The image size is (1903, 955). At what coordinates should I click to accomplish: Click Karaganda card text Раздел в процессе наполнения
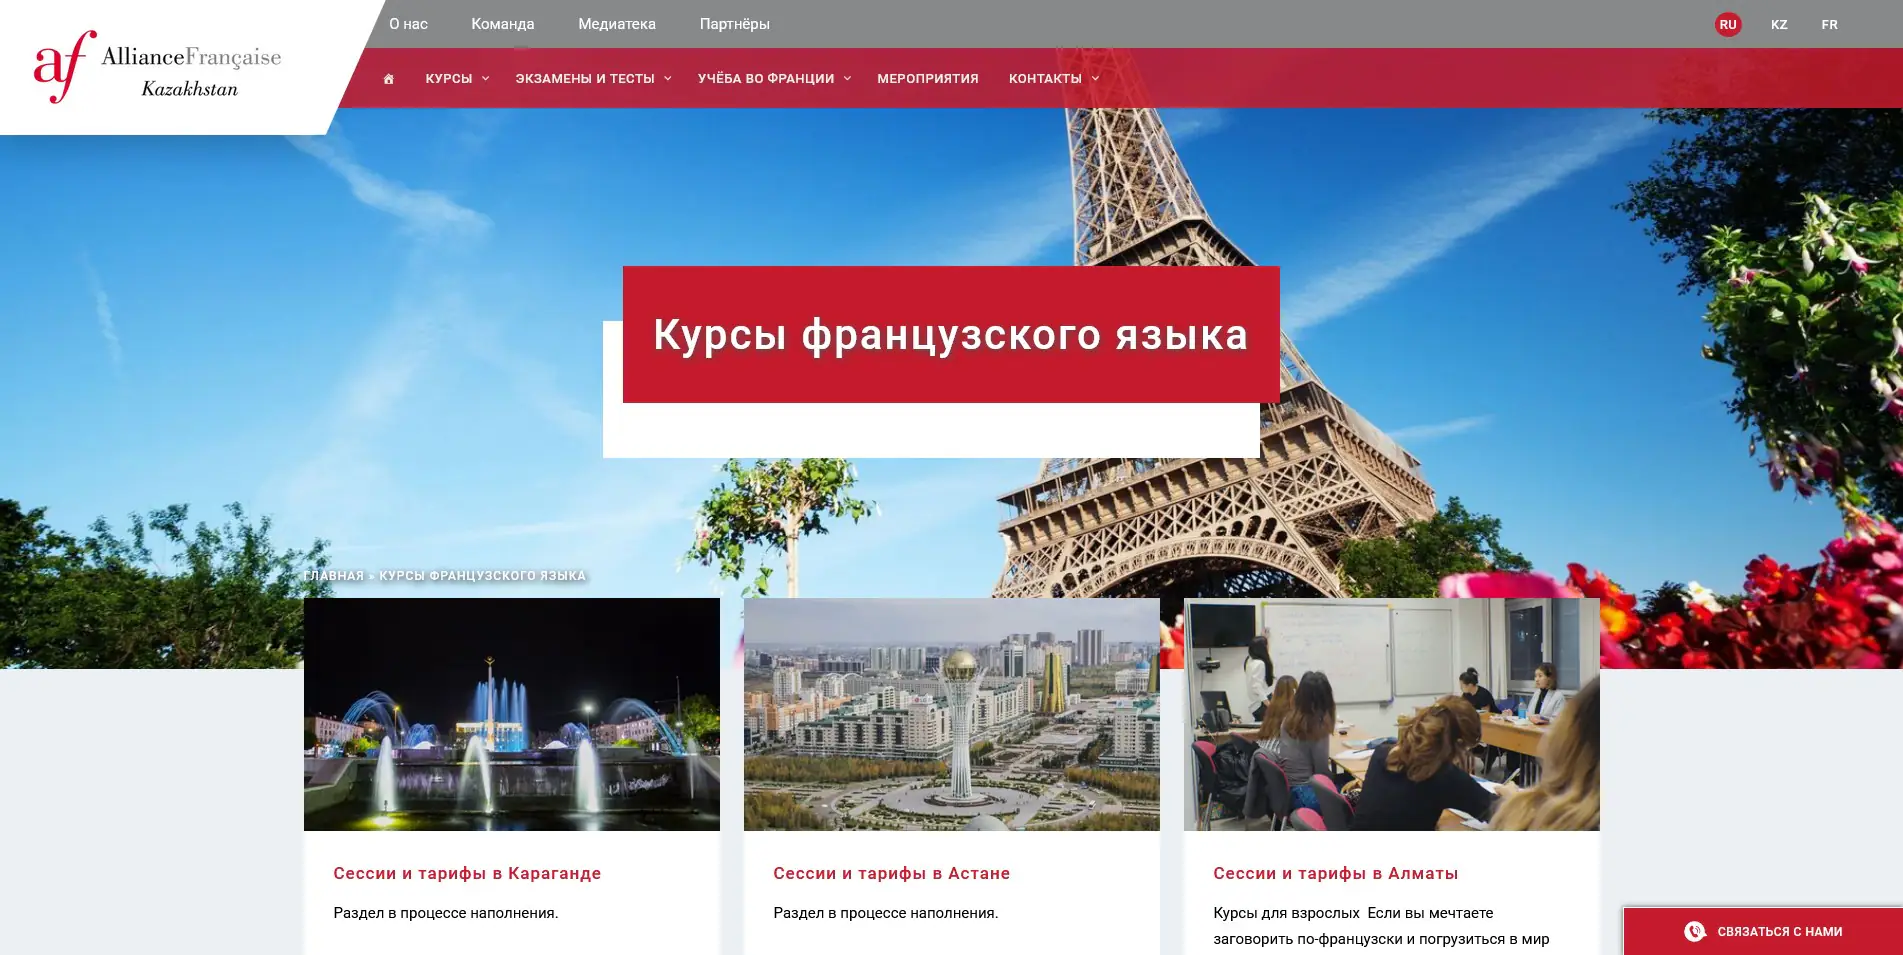point(446,913)
